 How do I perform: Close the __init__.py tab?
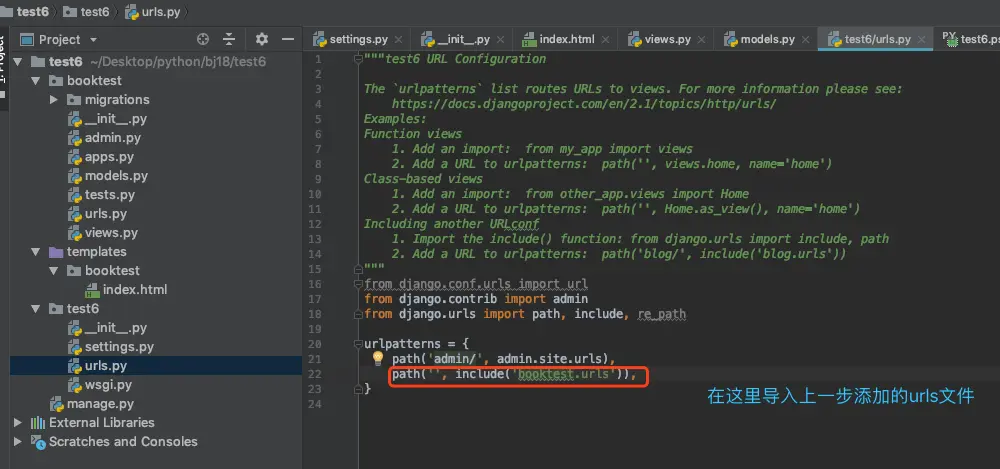[501, 40]
